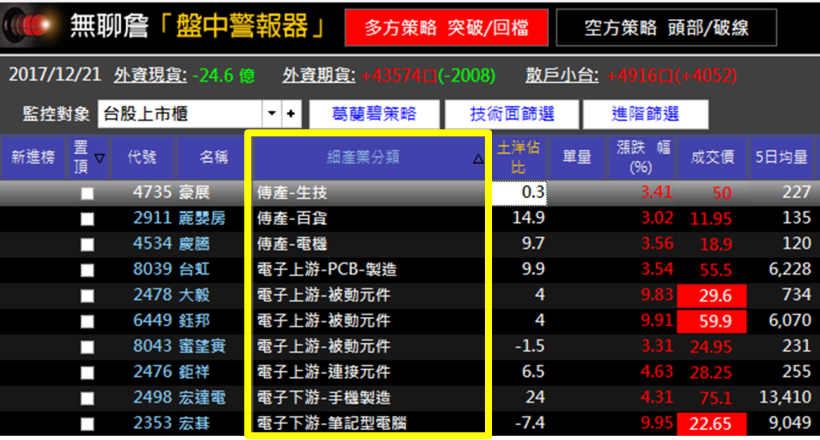
Task: Click the highlighted price 59.9
Action: [x=712, y=321]
